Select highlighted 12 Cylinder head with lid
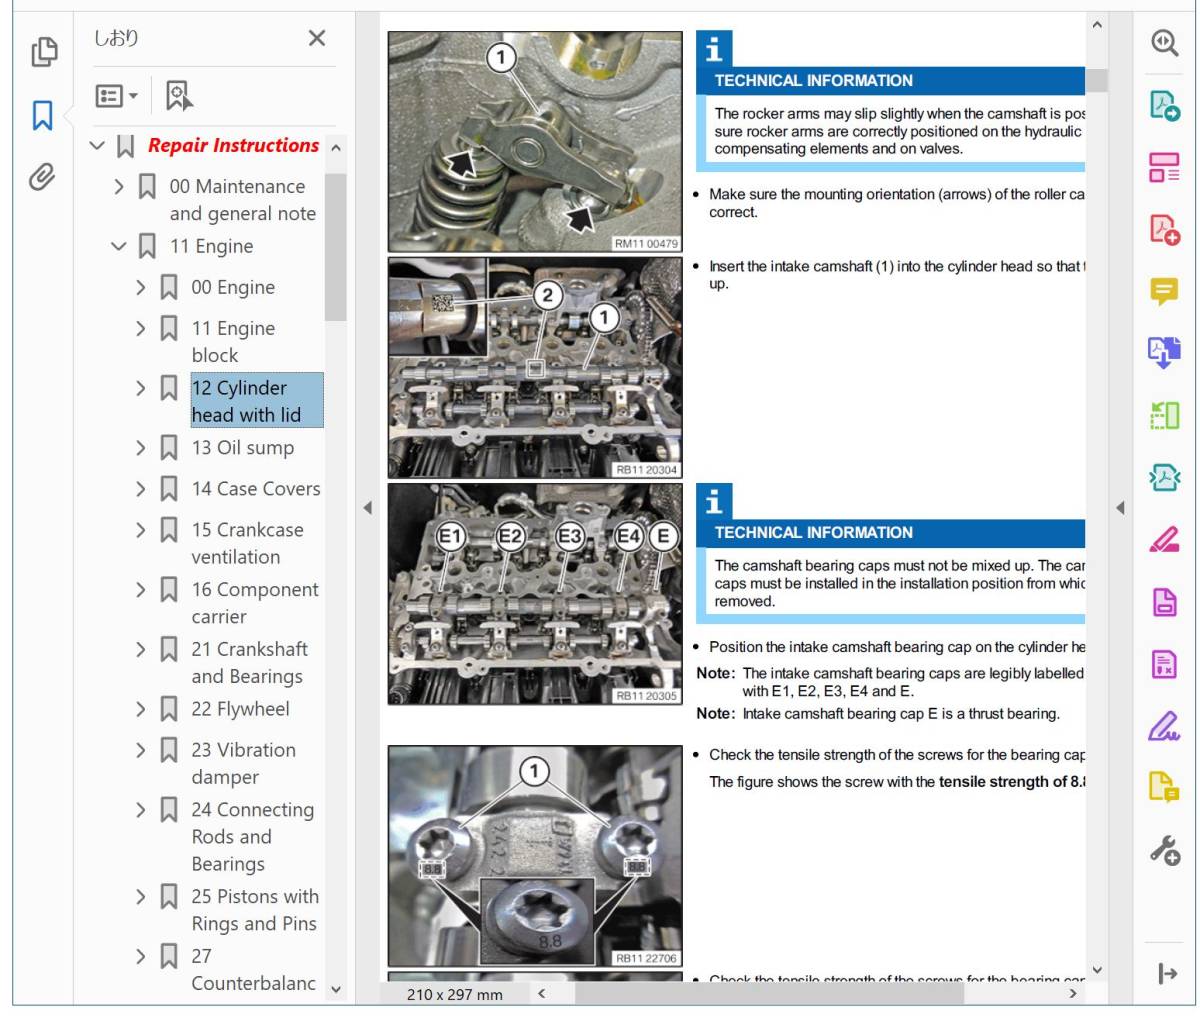 [257, 401]
